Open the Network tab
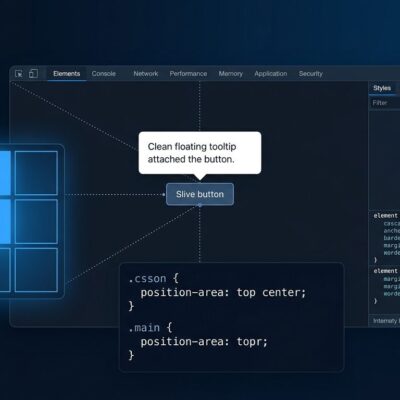This screenshot has height=400, width=400. coord(146,74)
